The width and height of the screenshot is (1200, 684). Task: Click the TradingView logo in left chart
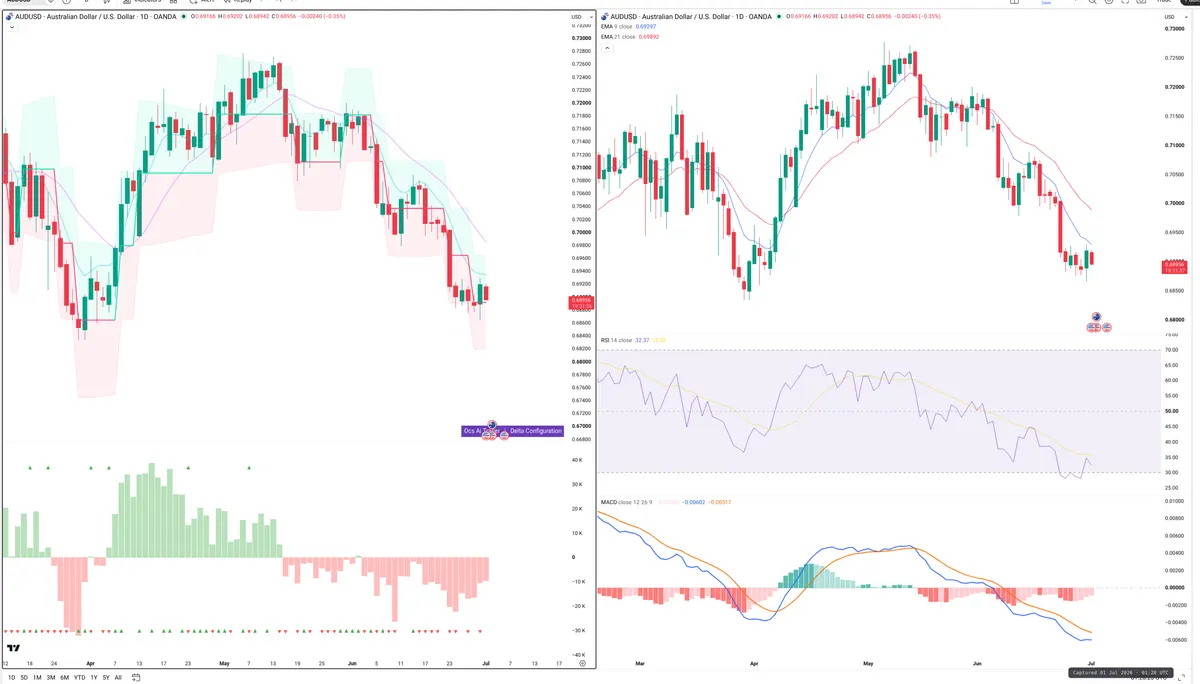click(x=13, y=648)
